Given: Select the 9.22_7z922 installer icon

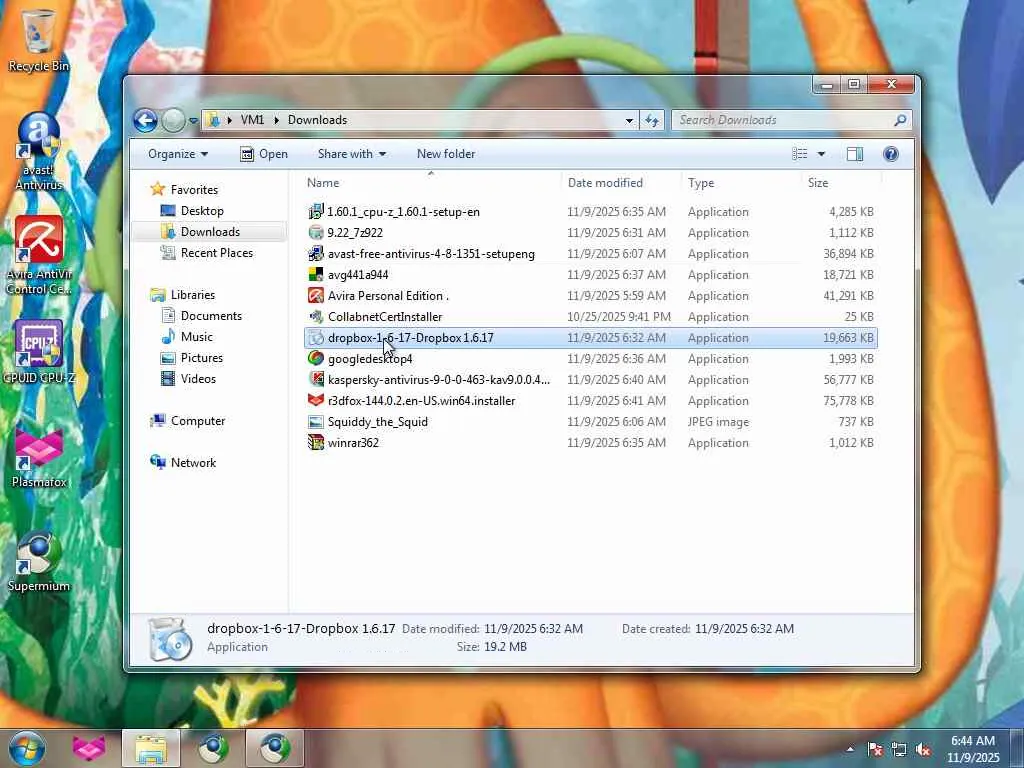Looking at the screenshot, I should pos(316,232).
